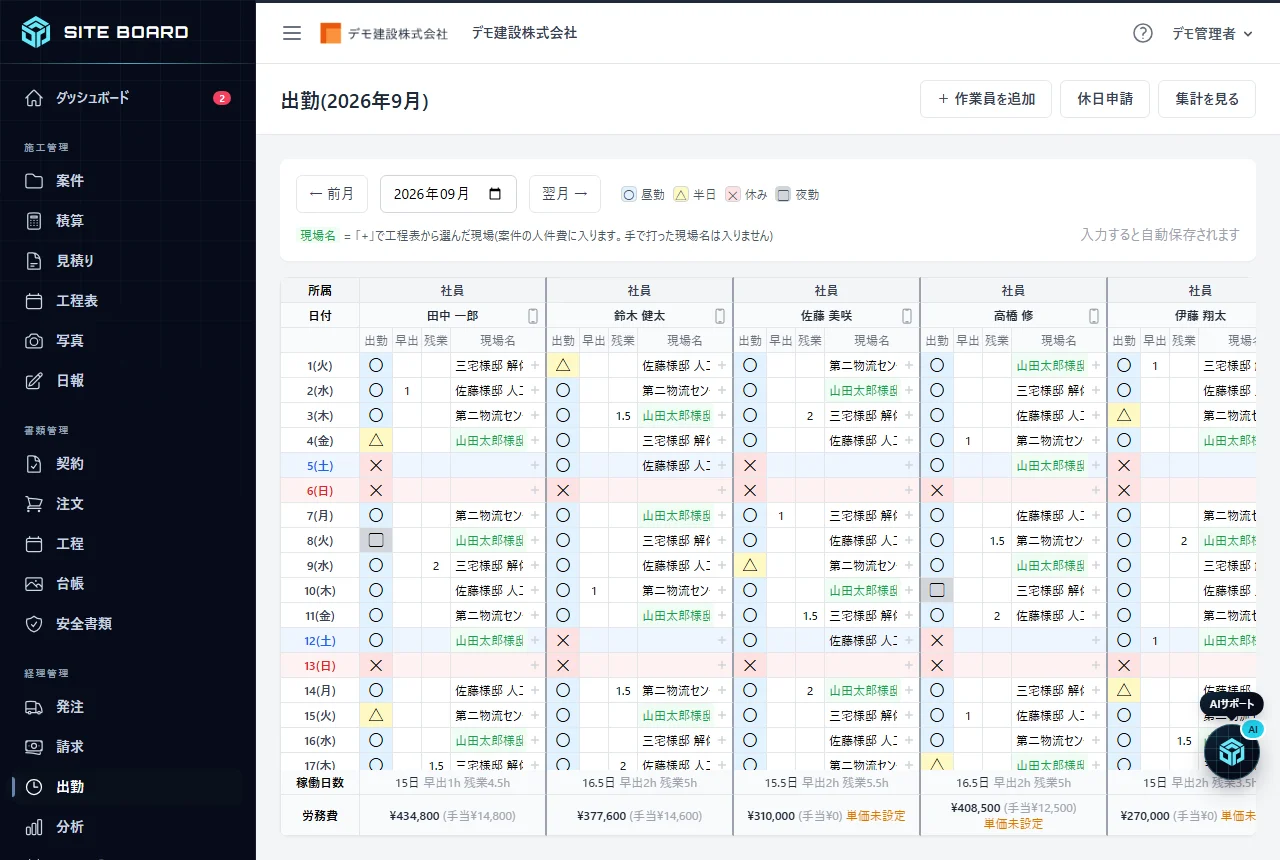Click the SITE BOARD logo

105,32
